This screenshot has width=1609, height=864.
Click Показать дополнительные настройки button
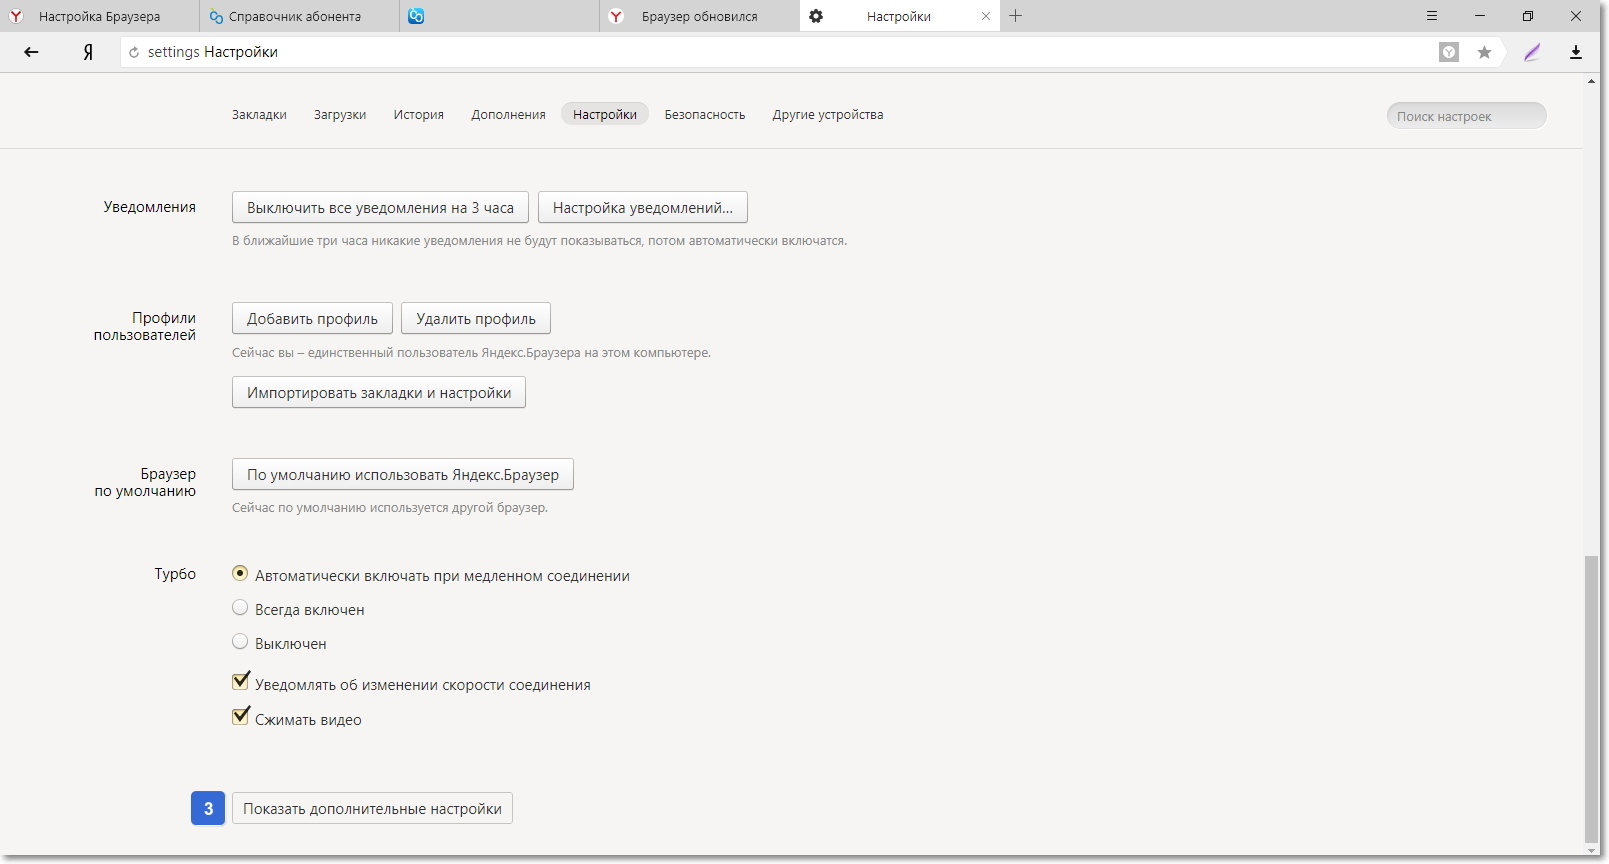pos(372,809)
